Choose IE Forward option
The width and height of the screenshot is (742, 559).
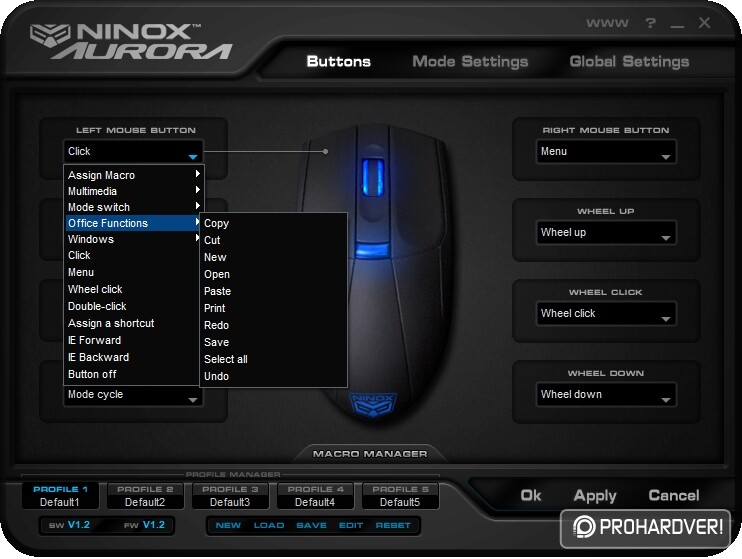pos(133,341)
